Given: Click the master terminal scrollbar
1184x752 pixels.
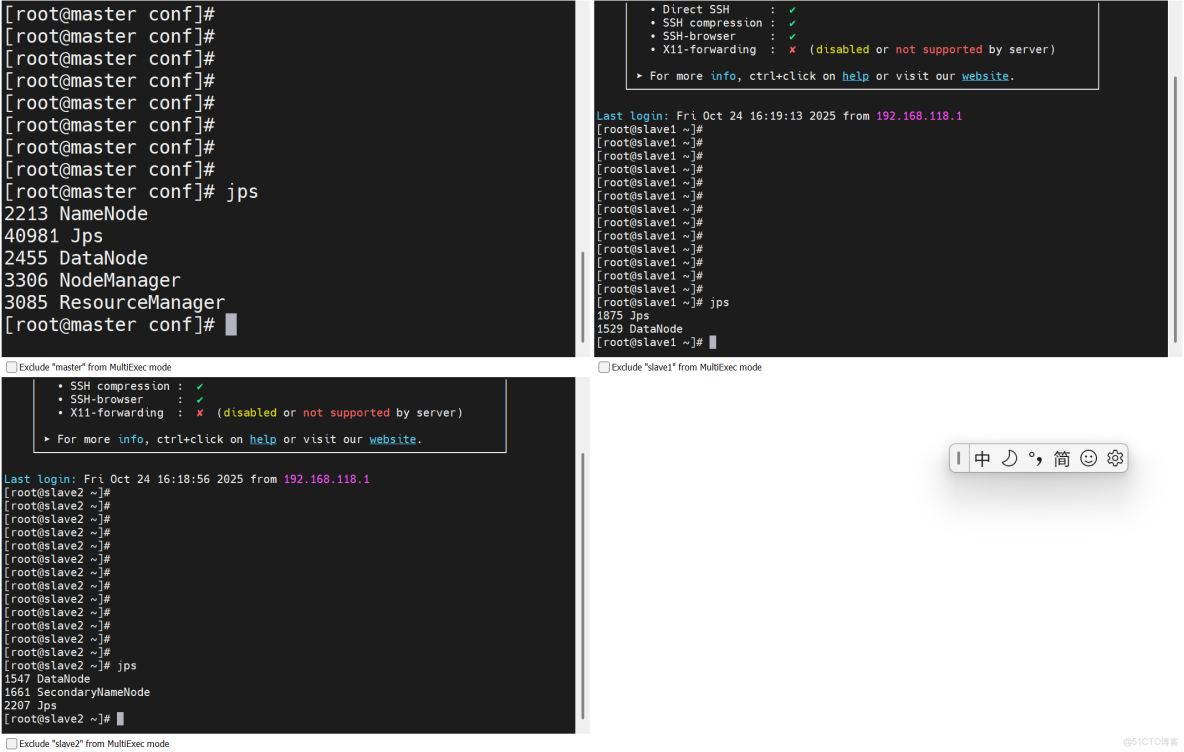Looking at the screenshot, I should (x=582, y=296).
